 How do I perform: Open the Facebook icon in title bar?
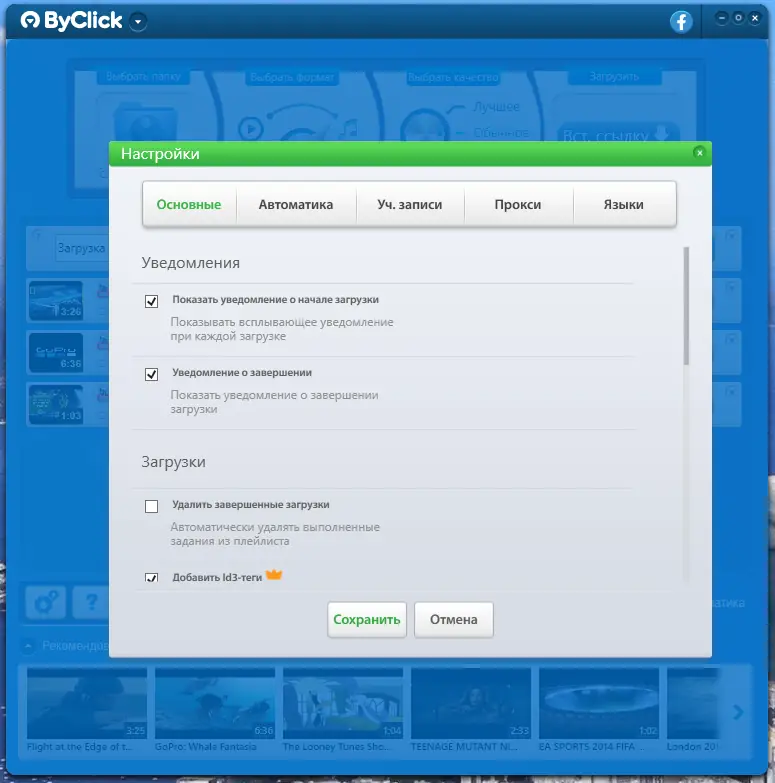coord(681,21)
